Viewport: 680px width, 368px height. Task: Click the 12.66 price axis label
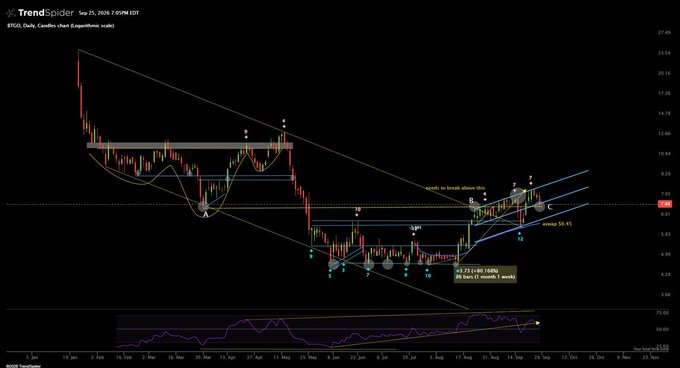click(x=664, y=134)
